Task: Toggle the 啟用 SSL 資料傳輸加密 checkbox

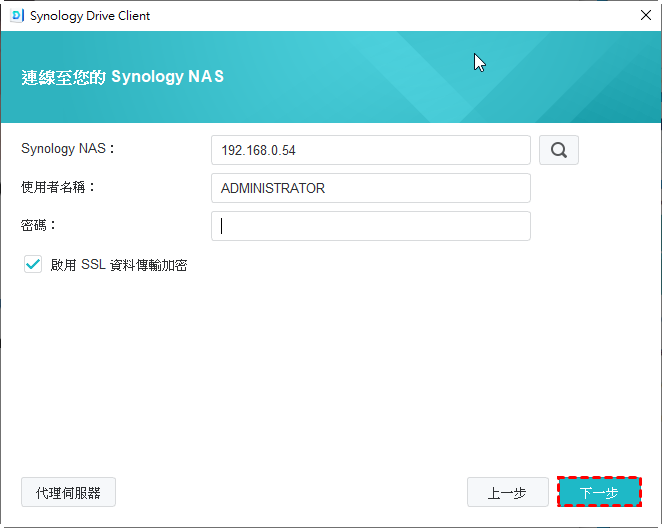Action: pos(33,264)
